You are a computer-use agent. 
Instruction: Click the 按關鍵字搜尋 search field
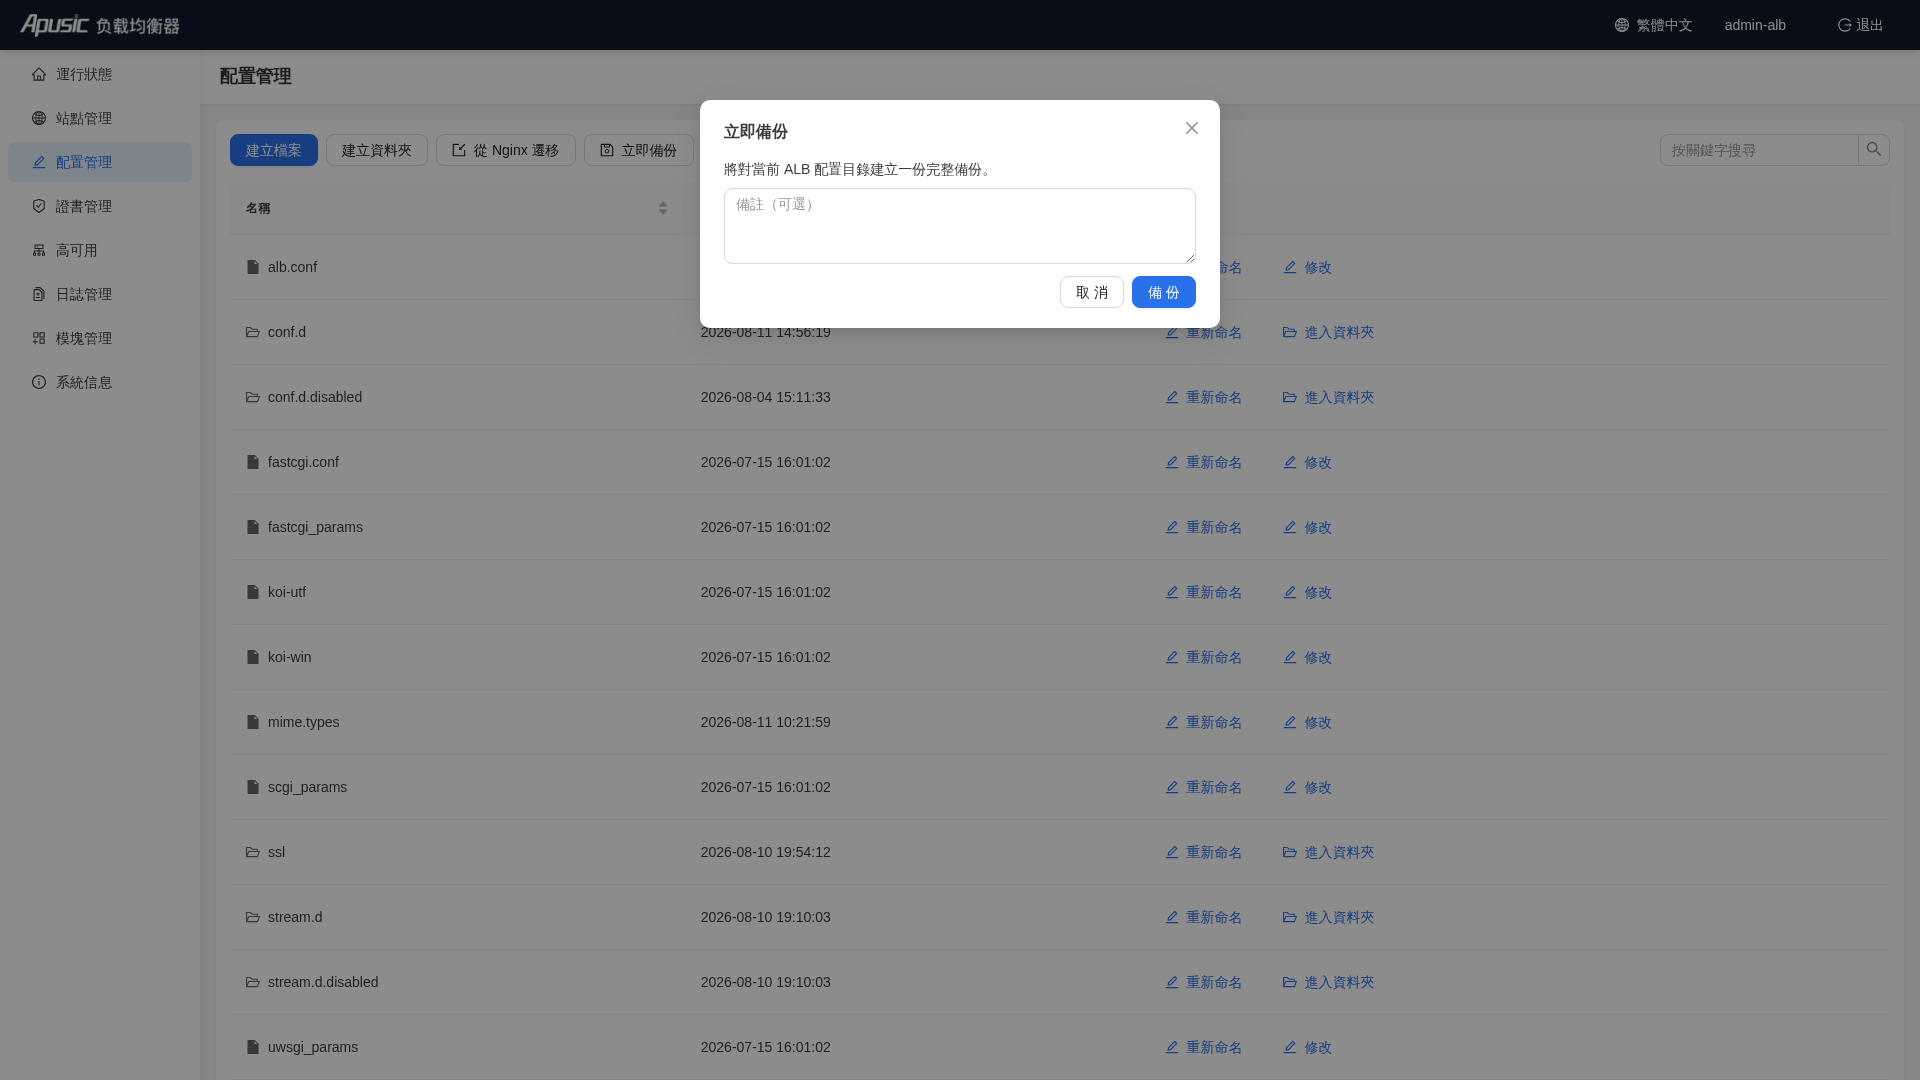1759,150
